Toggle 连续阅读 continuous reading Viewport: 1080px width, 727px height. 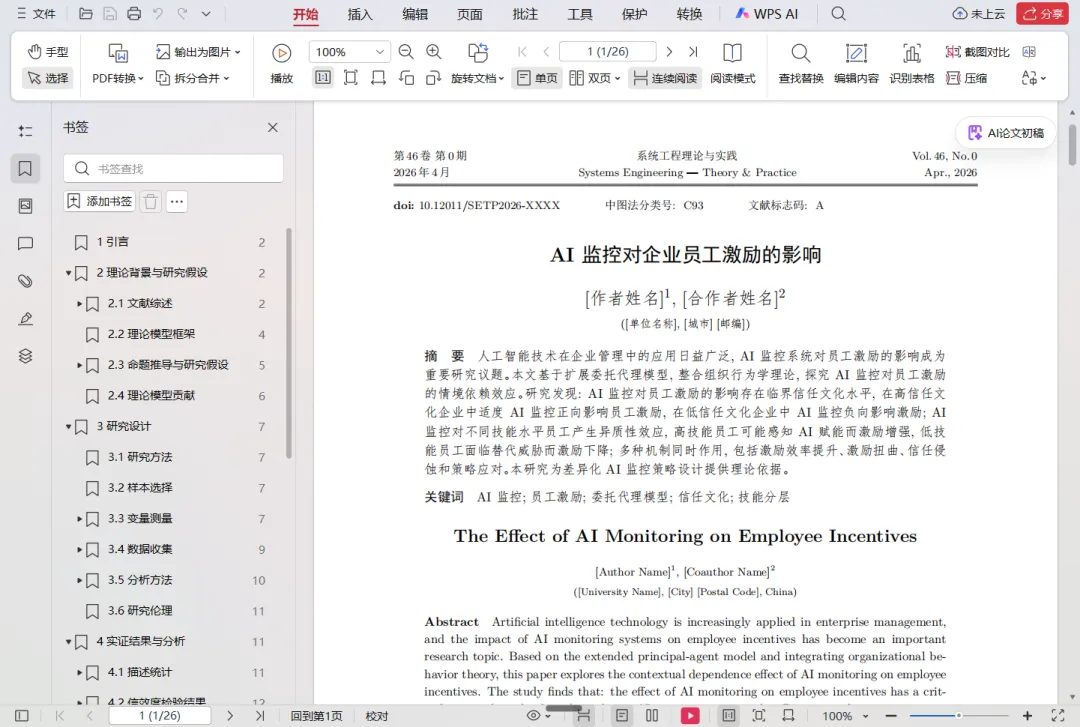tap(665, 78)
